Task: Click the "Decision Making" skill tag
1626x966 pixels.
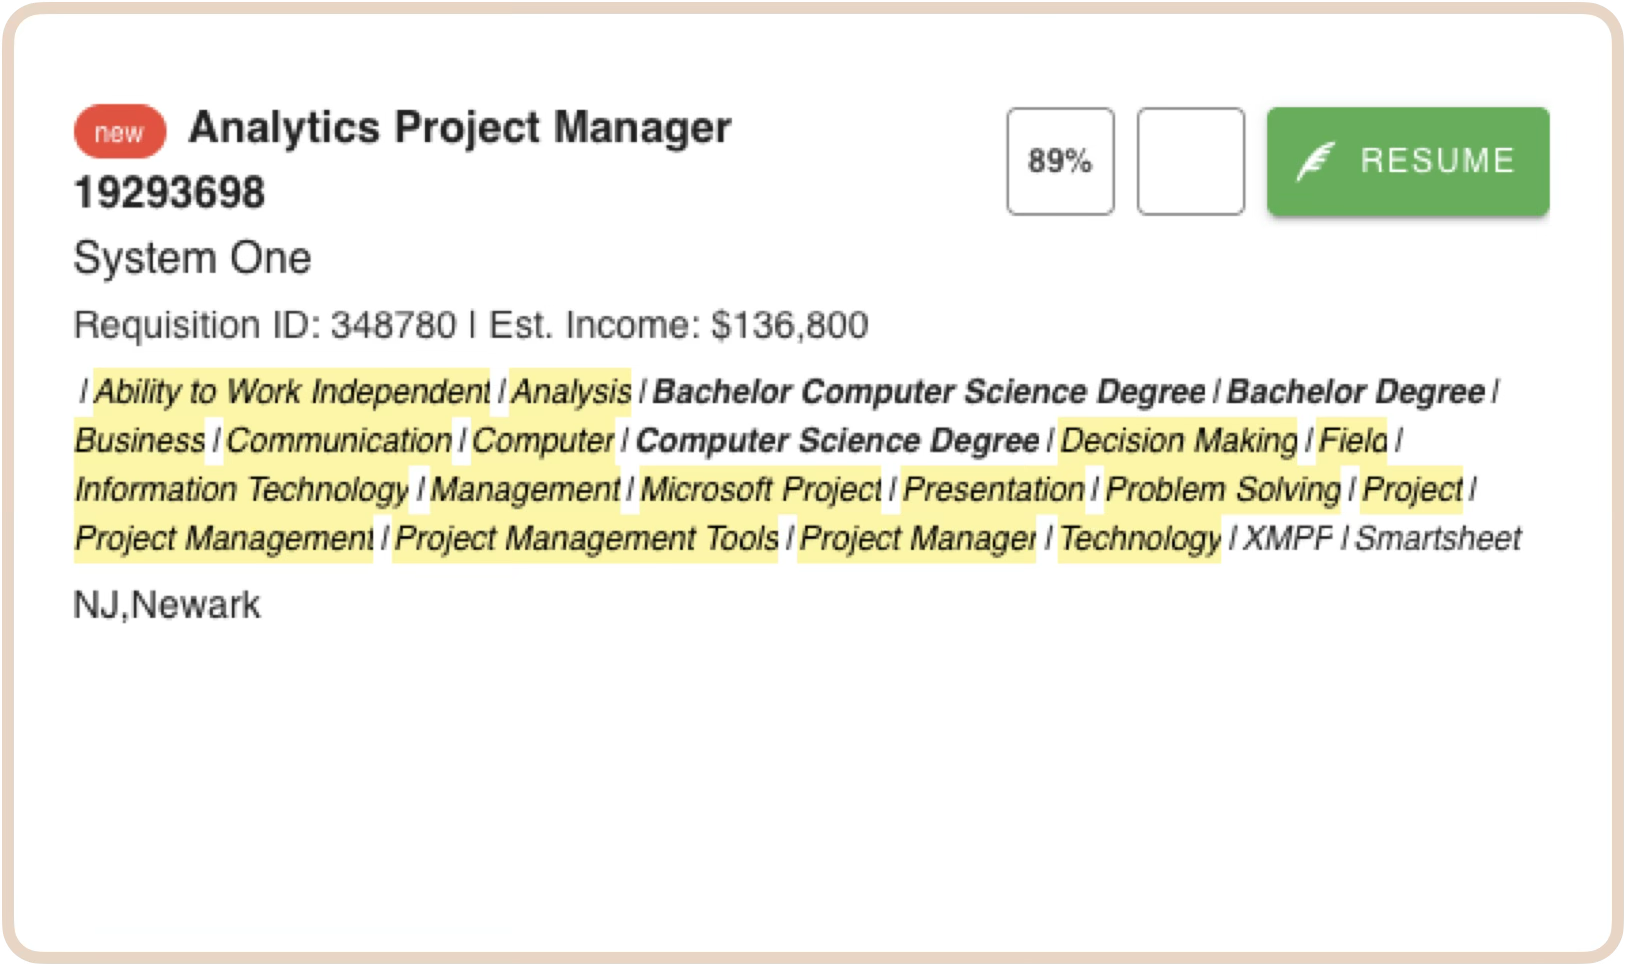Action: coord(1178,440)
